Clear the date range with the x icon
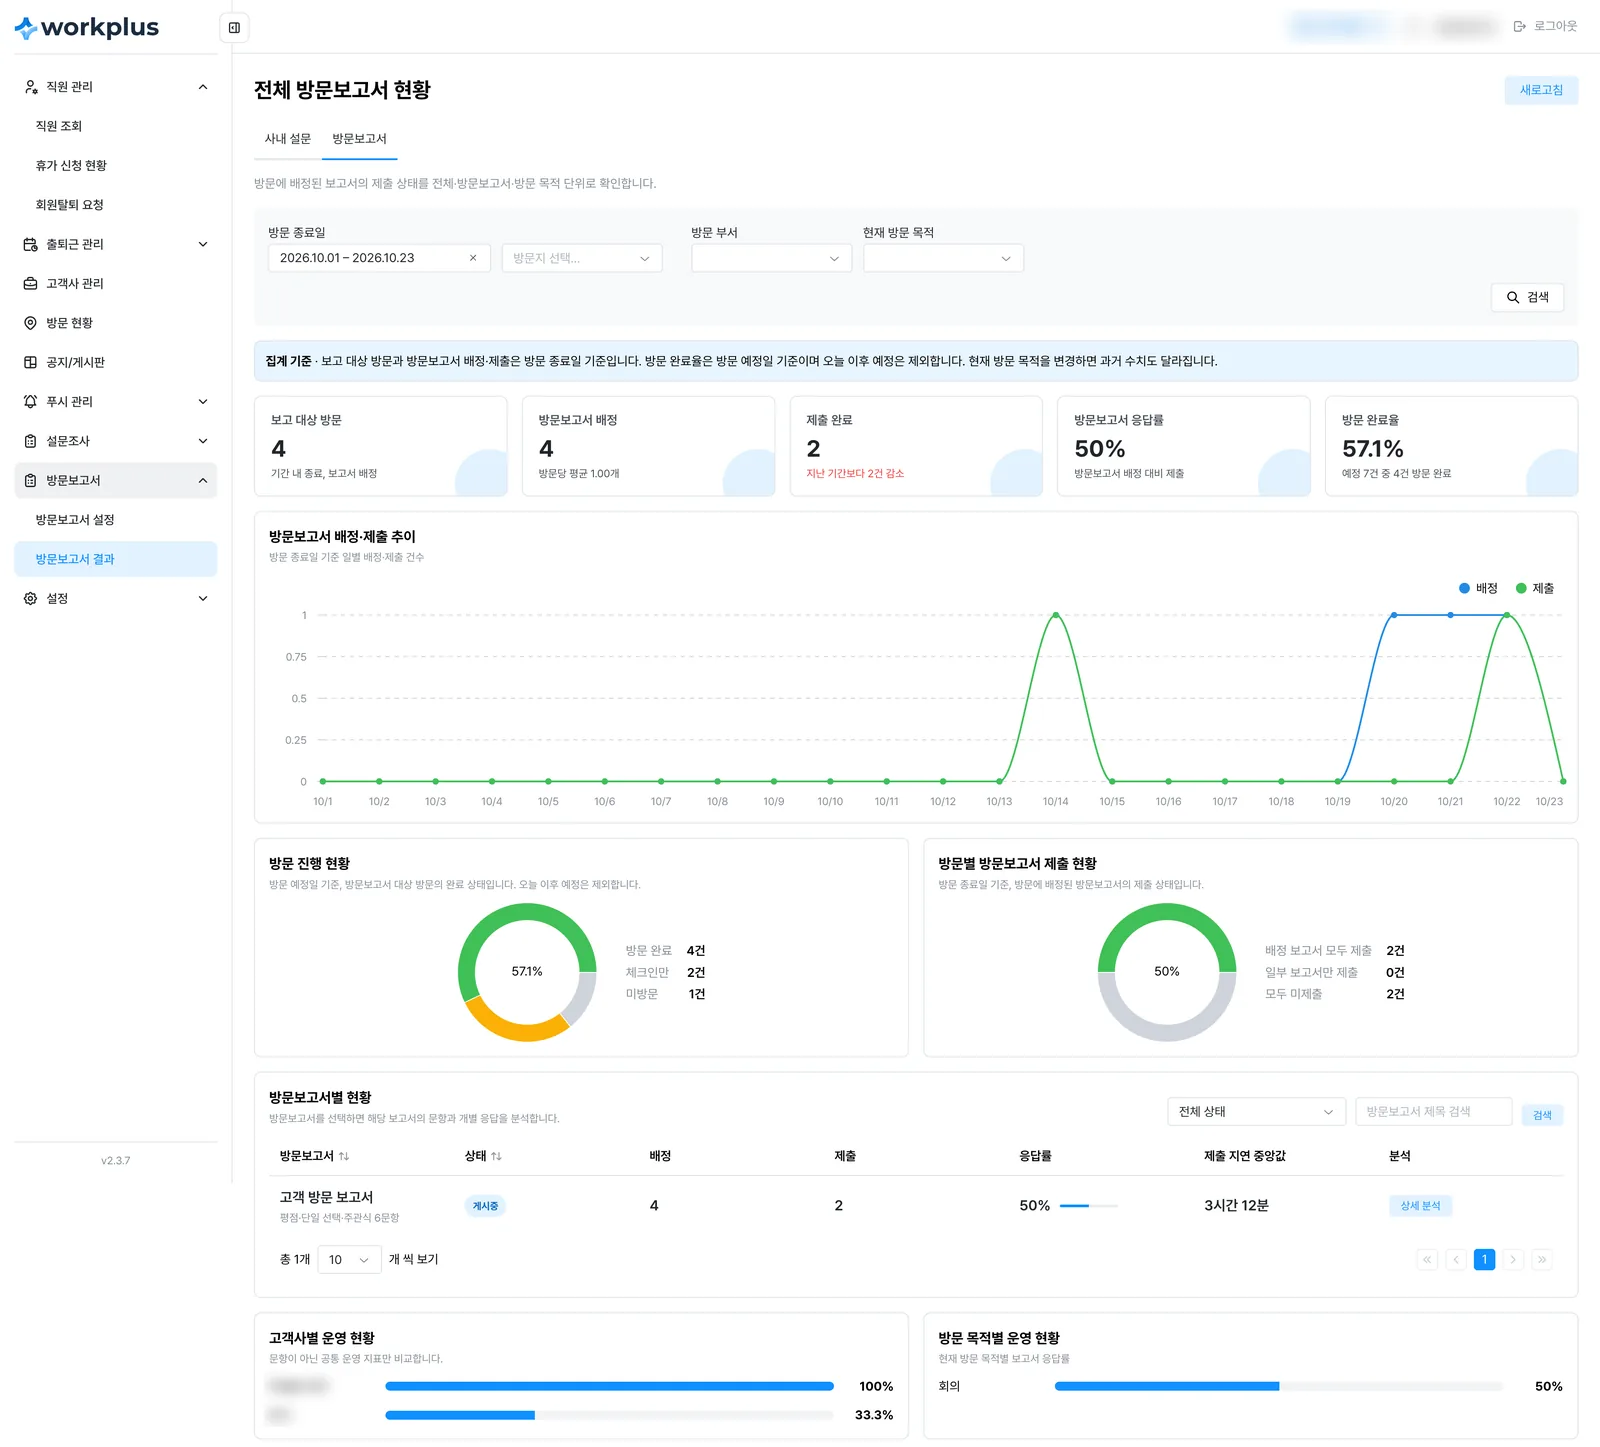The image size is (1600, 1447). (x=473, y=258)
